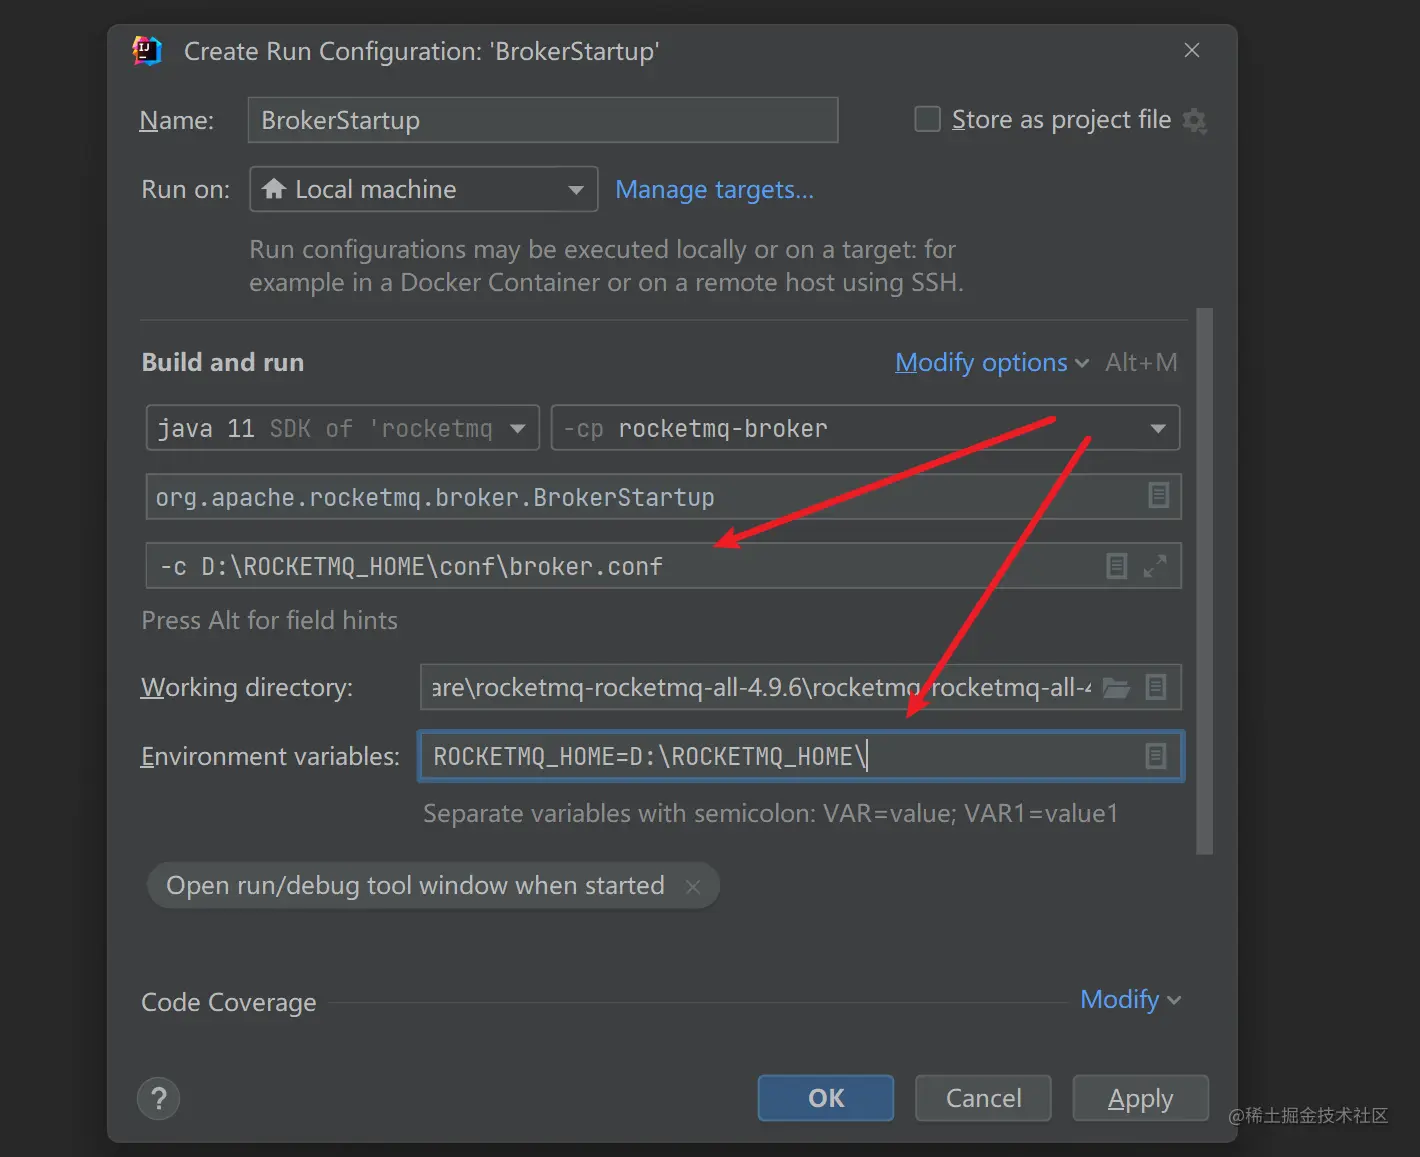Click the Name field containing BrokerStartup

(x=543, y=120)
